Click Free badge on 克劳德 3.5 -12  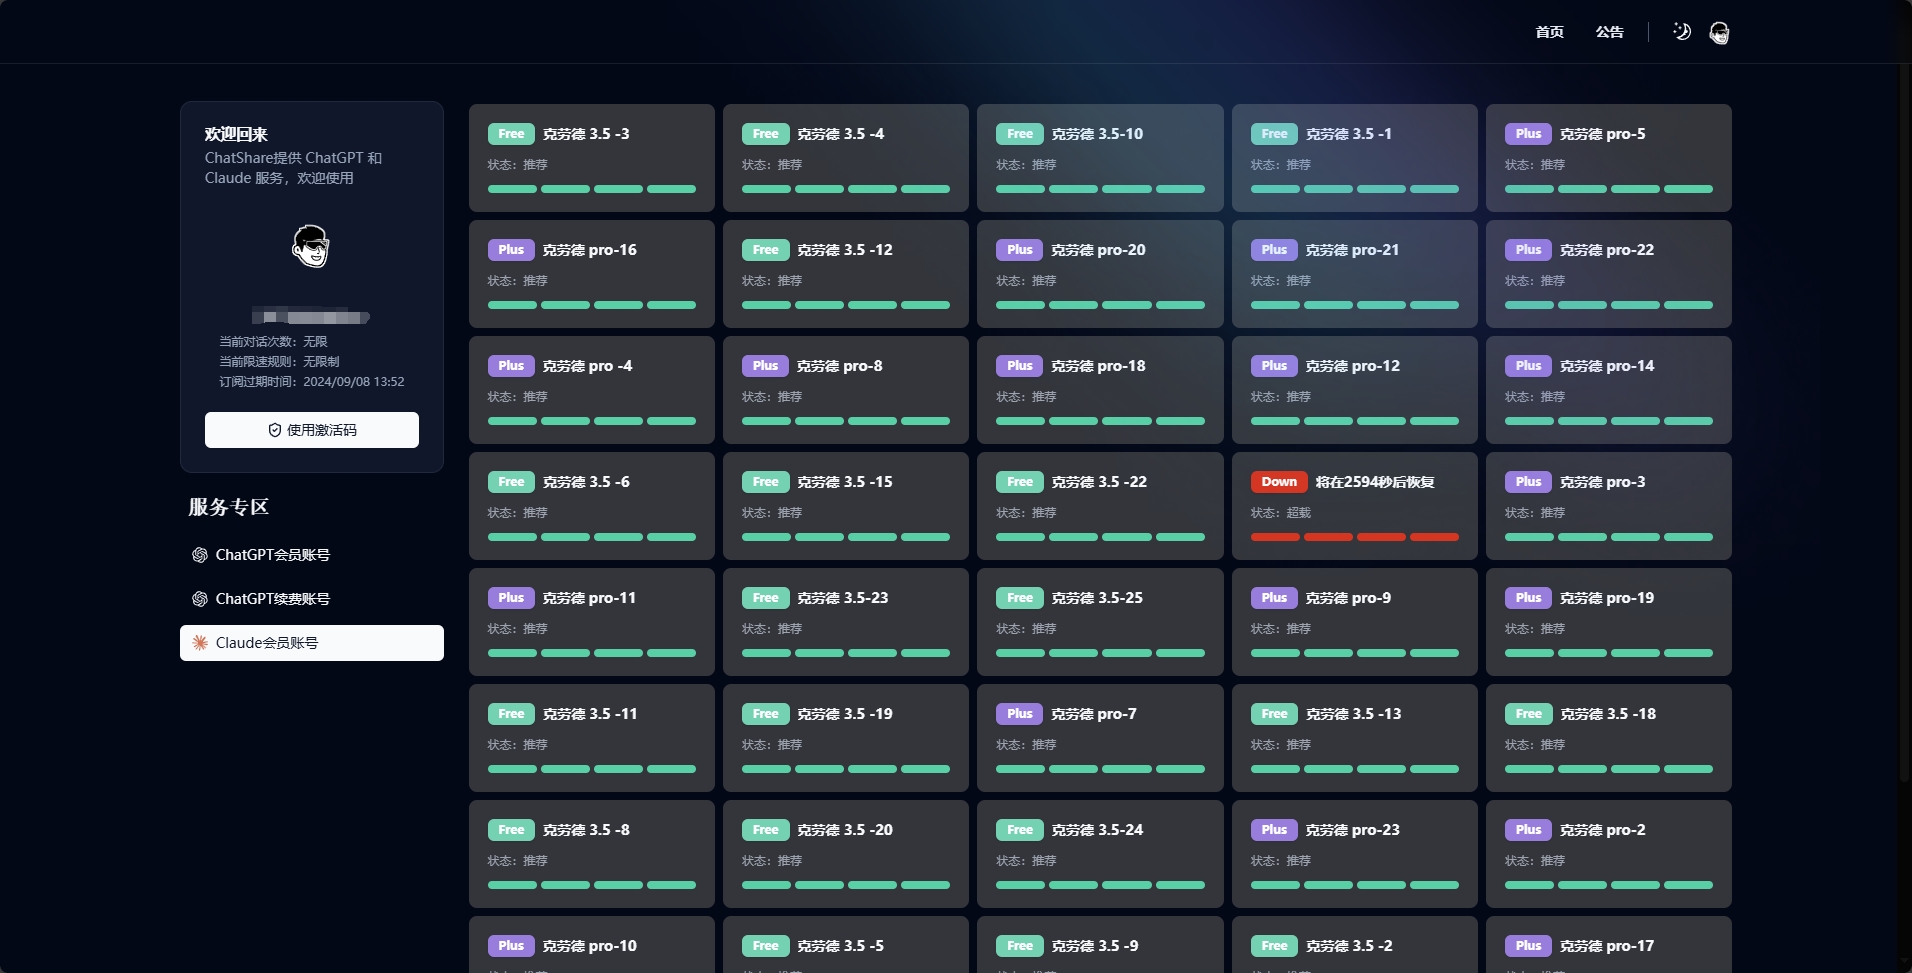point(765,250)
